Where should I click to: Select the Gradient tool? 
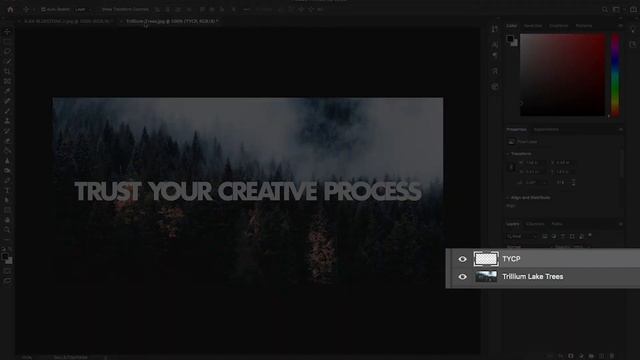point(7,151)
